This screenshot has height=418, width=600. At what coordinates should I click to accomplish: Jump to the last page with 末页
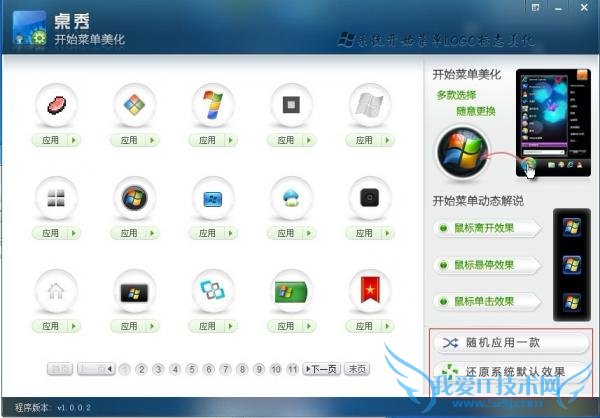(357, 369)
